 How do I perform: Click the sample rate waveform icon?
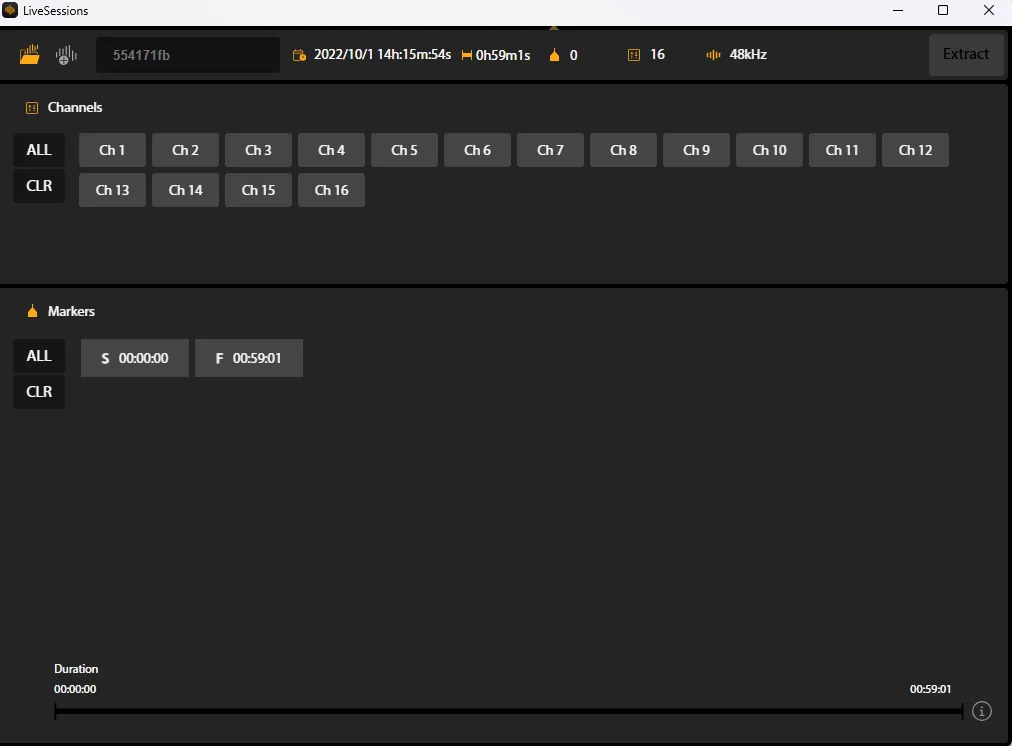[713, 55]
